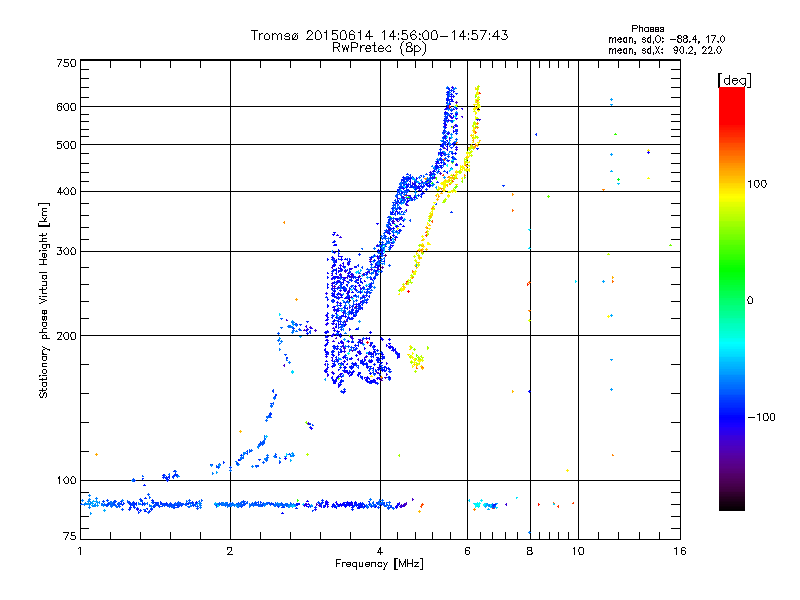Click x-axis tick label "2"
The height and width of the screenshot is (600, 800).
click(230, 551)
